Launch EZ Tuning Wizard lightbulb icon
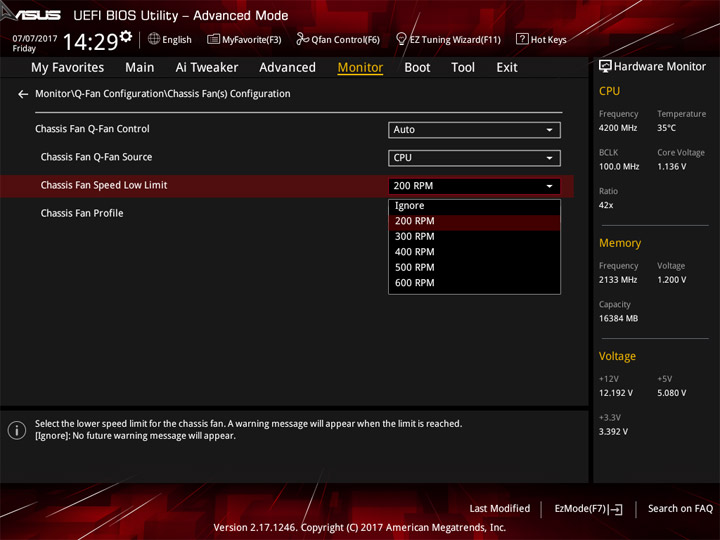The width and height of the screenshot is (720, 540). point(401,39)
